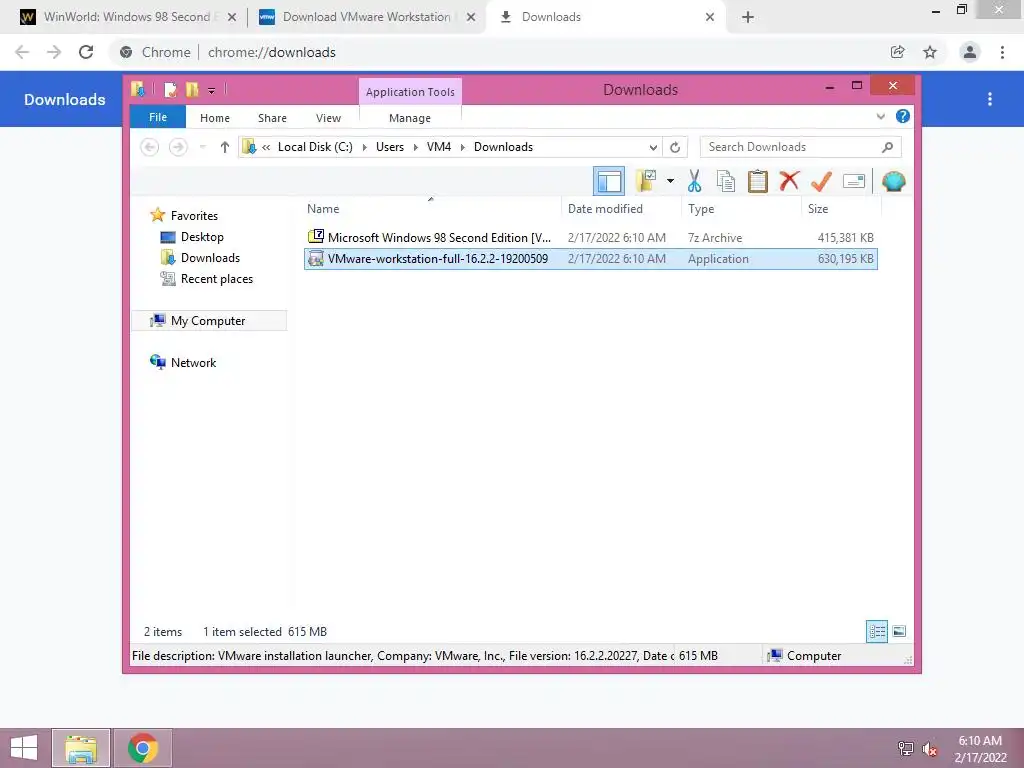This screenshot has width=1024, height=768.
Task: Click the Rename icon in toolbar
Action: coord(854,181)
